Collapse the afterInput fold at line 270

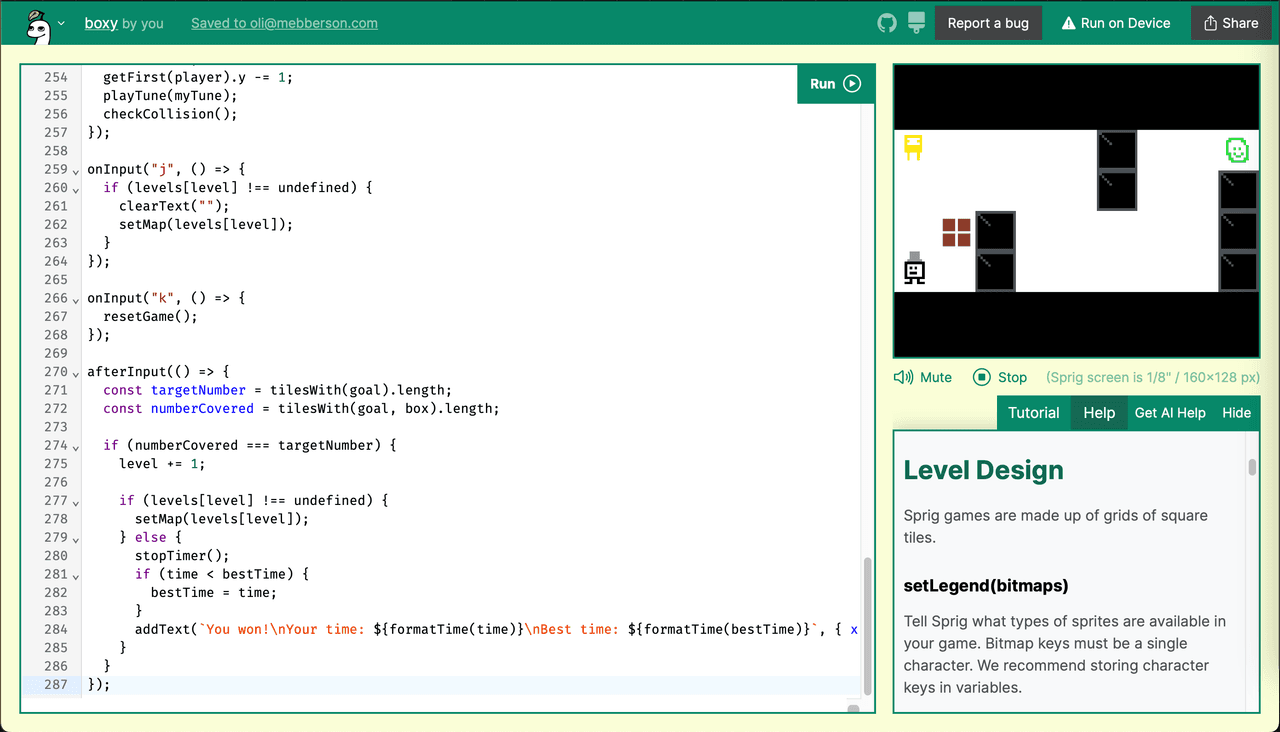point(76,372)
